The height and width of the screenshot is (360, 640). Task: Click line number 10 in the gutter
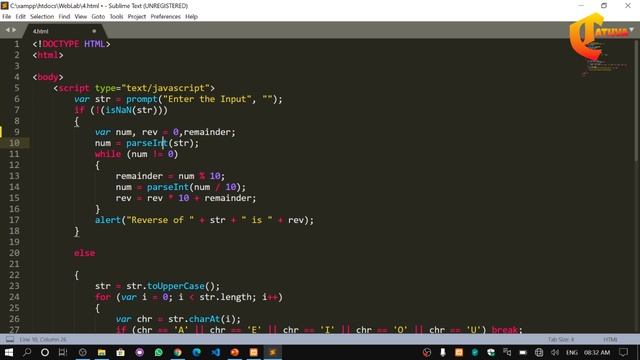pos(14,143)
